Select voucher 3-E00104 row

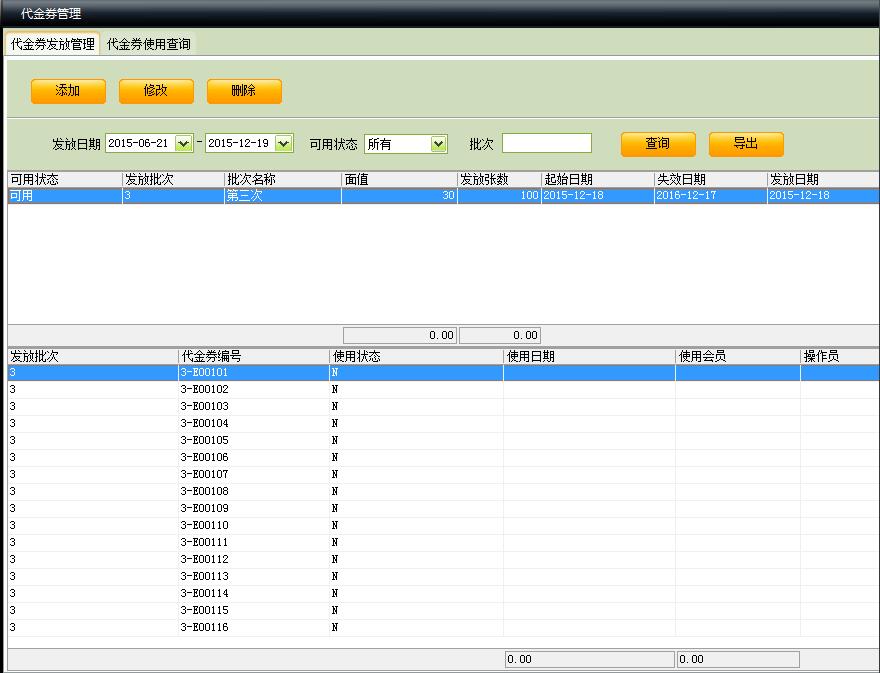[x=443, y=423]
